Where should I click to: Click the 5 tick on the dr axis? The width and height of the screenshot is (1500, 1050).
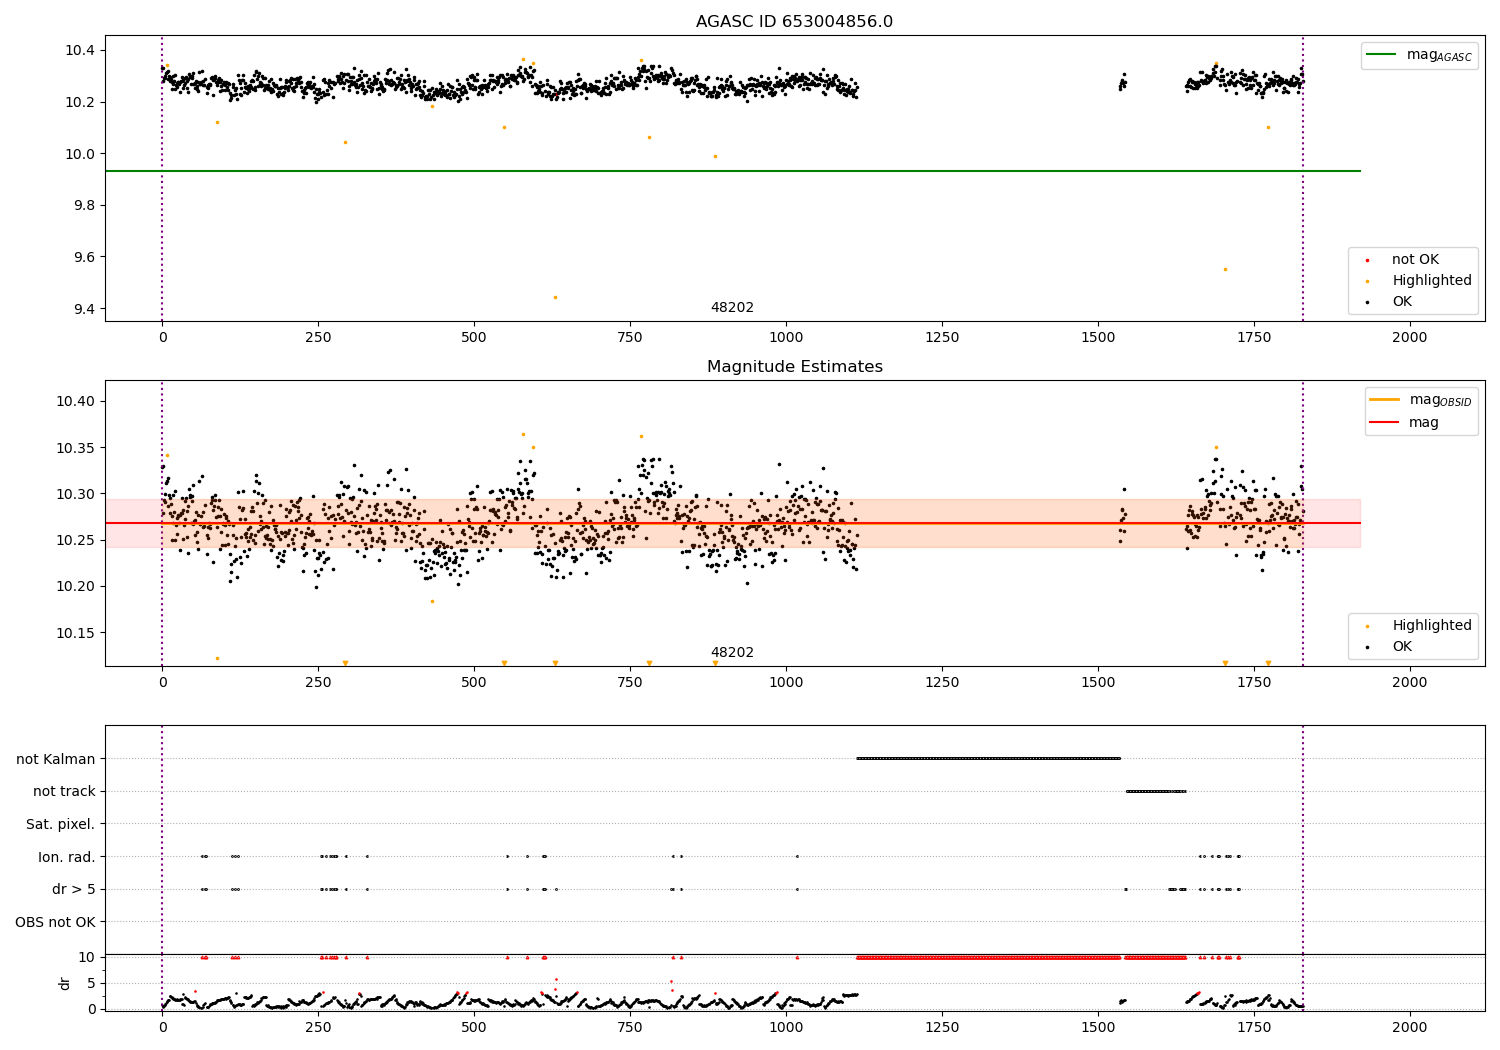pyautogui.click(x=92, y=983)
